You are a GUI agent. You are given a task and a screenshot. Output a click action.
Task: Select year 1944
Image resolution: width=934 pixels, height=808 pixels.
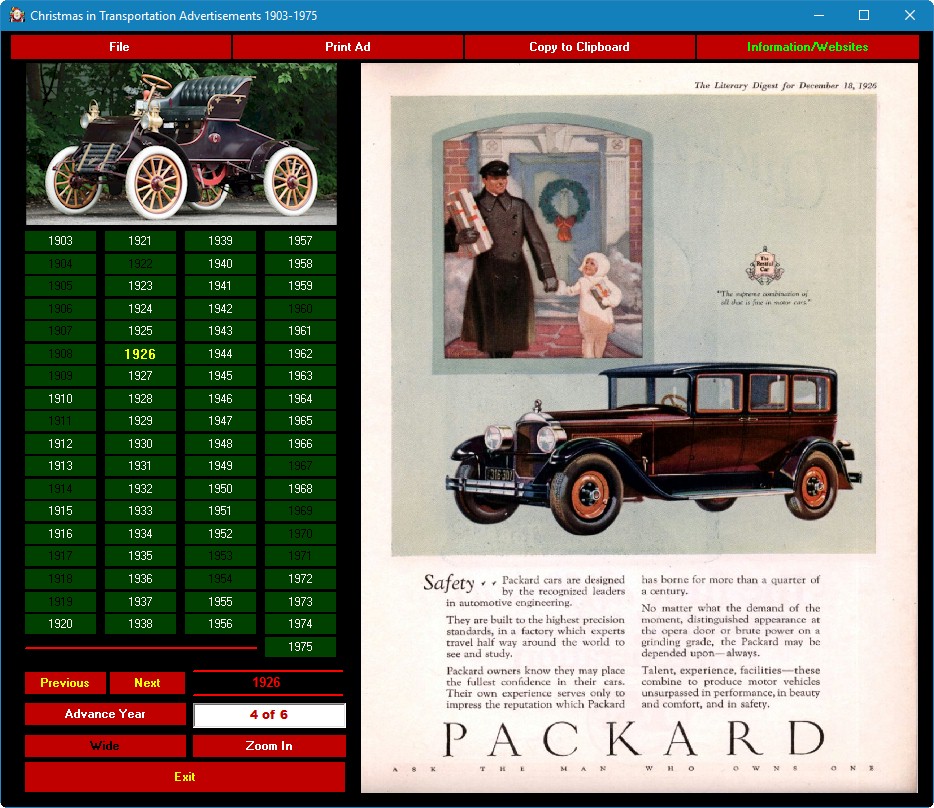click(x=220, y=354)
